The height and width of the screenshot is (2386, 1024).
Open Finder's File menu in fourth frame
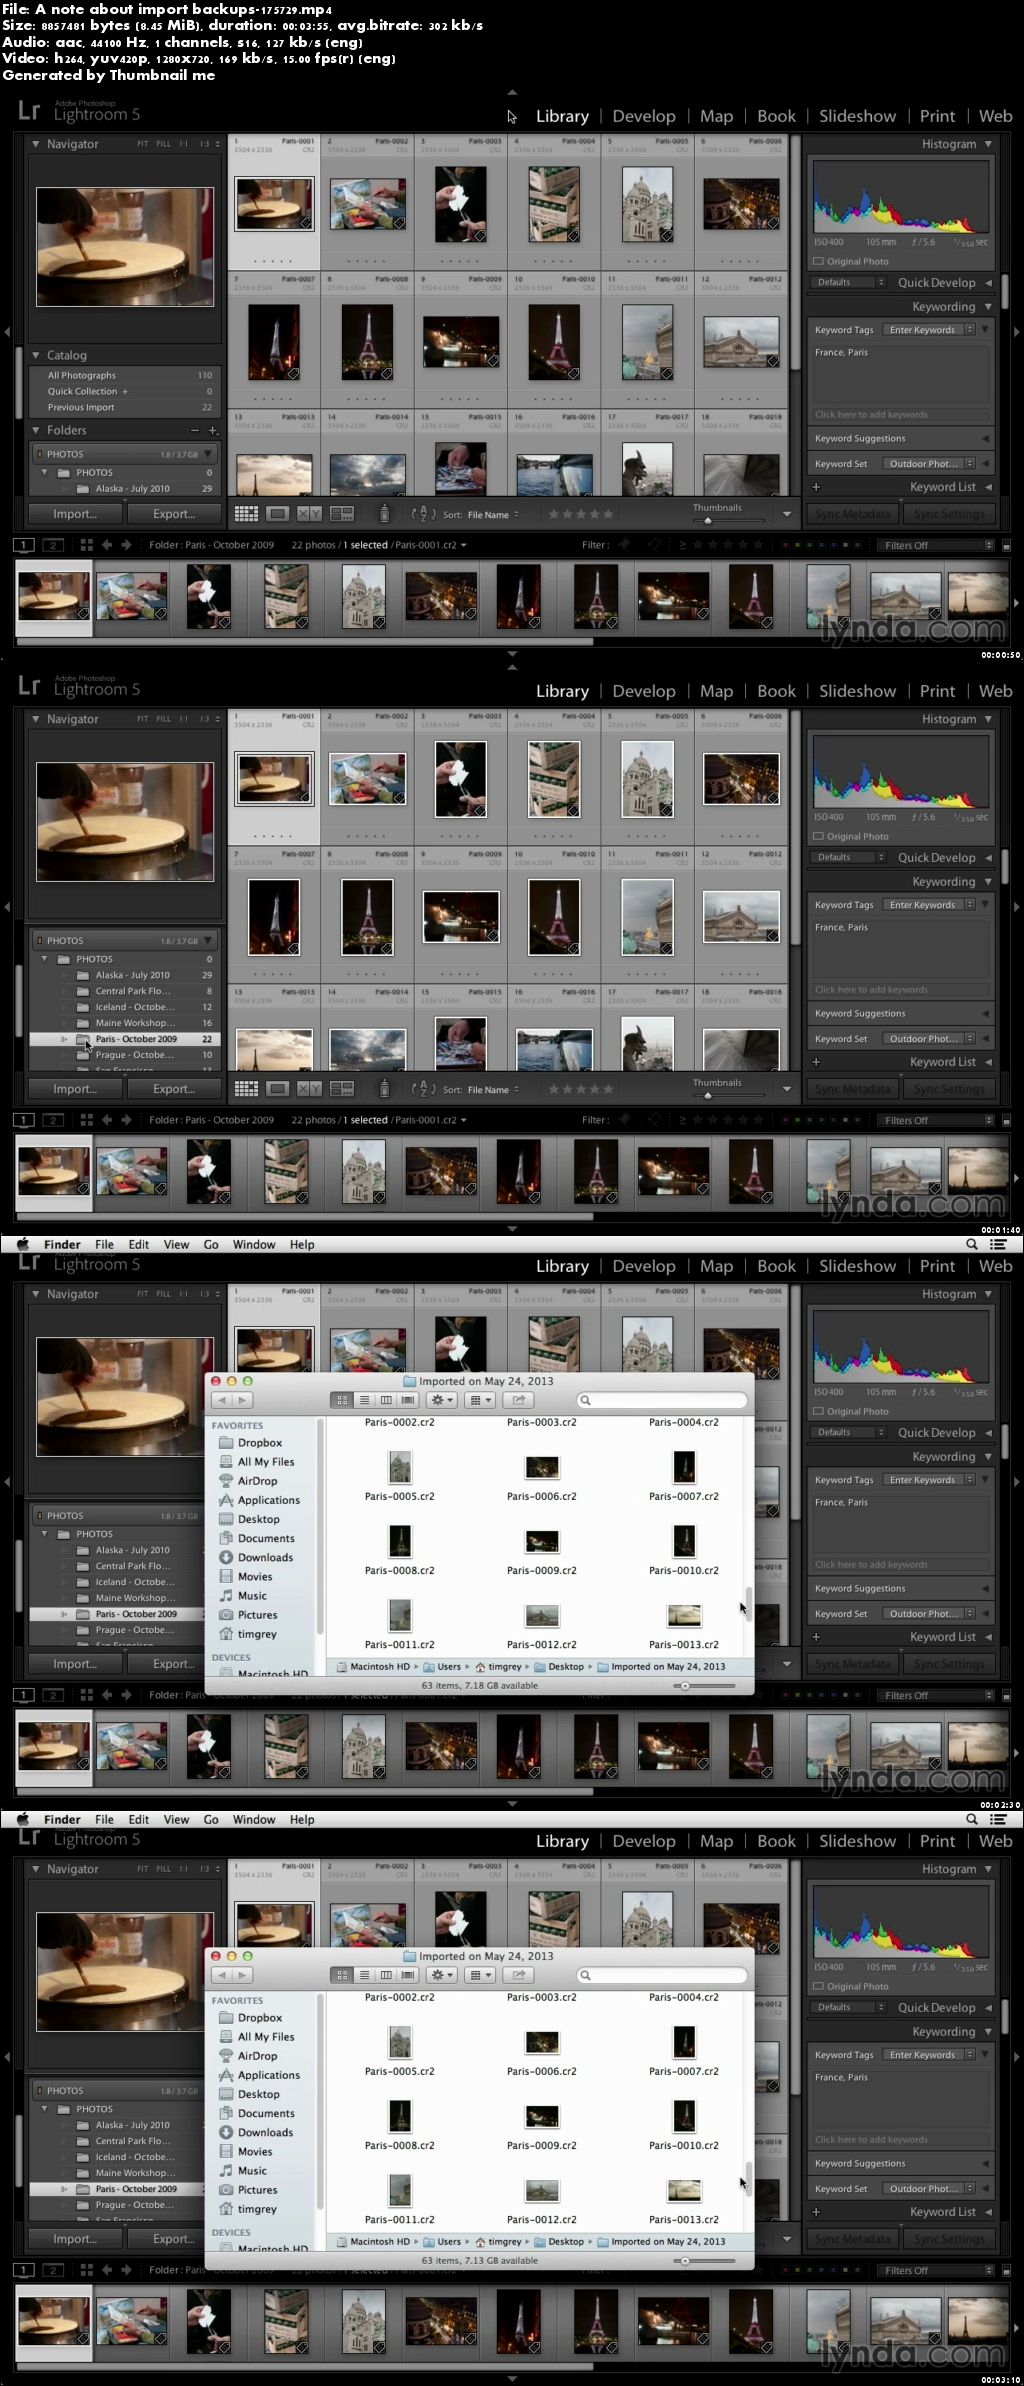pos(104,1820)
